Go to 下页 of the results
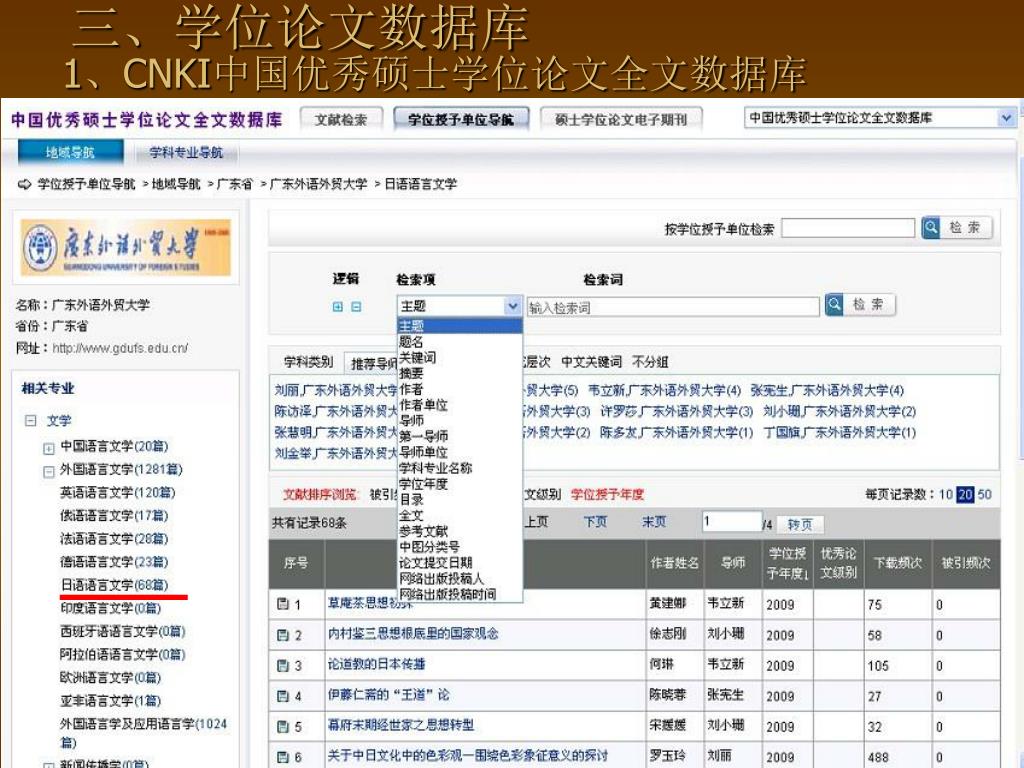The image size is (1024, 768). coord(595,522)
